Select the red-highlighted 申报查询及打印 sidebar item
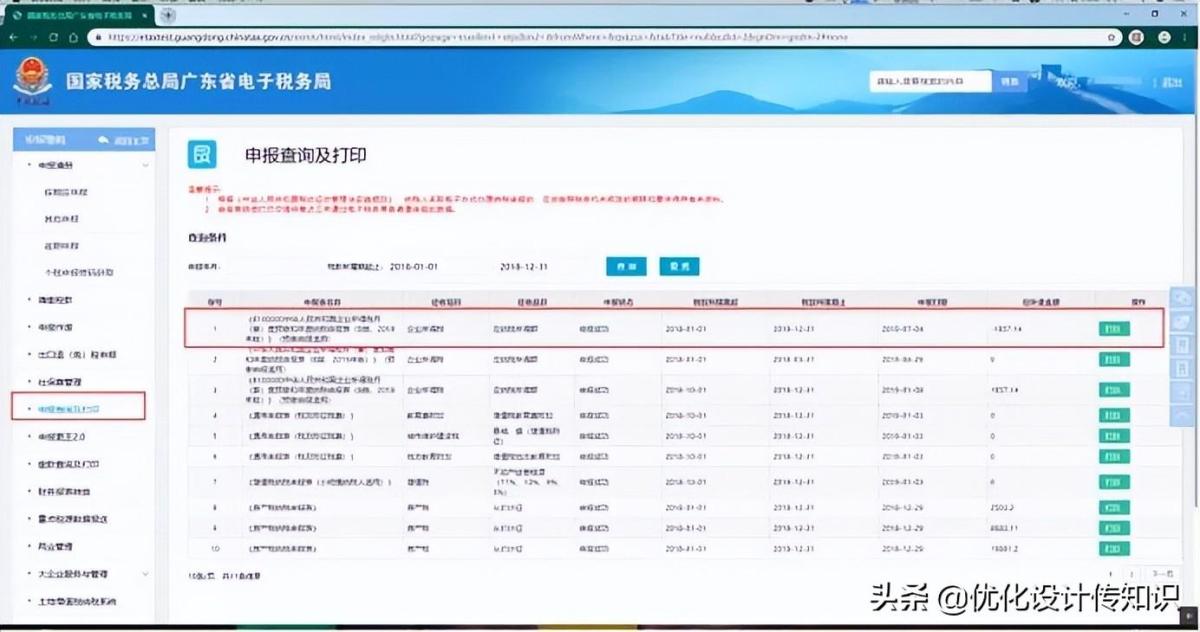Viewport: 1200px width, 632px height. point(78,409)
